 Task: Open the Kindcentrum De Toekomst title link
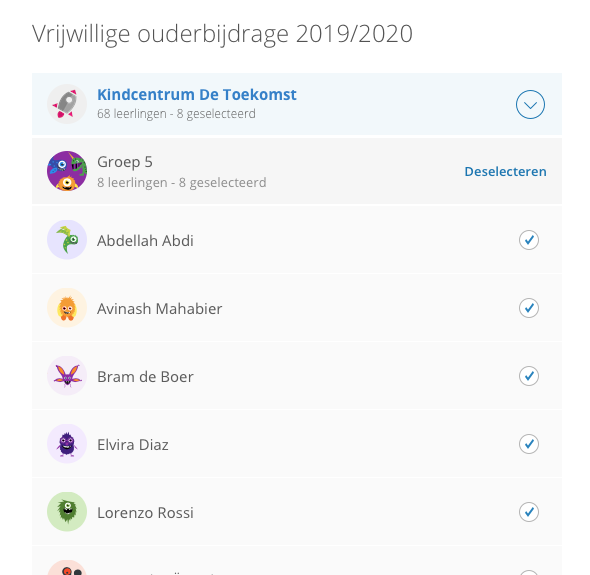pyautogui.click(x=197, y=94)
